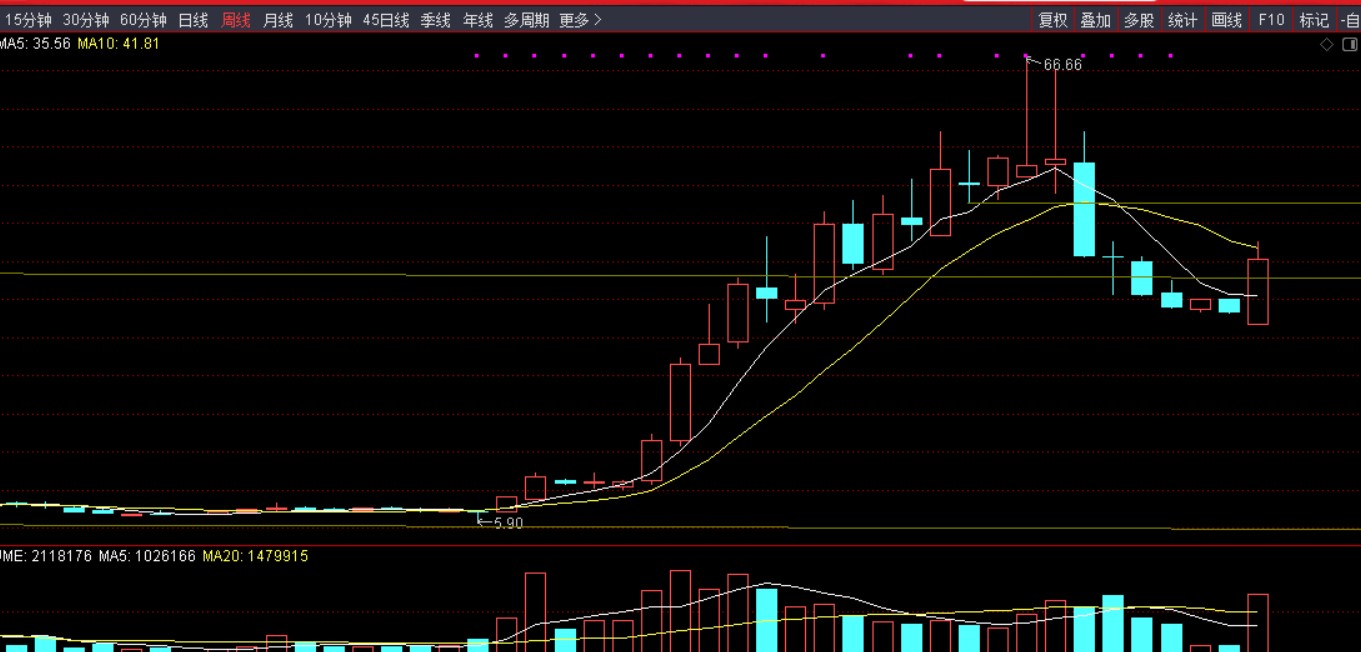Switch to 年线 yearly view
The image size is (1361, 652).
point(478,20)
